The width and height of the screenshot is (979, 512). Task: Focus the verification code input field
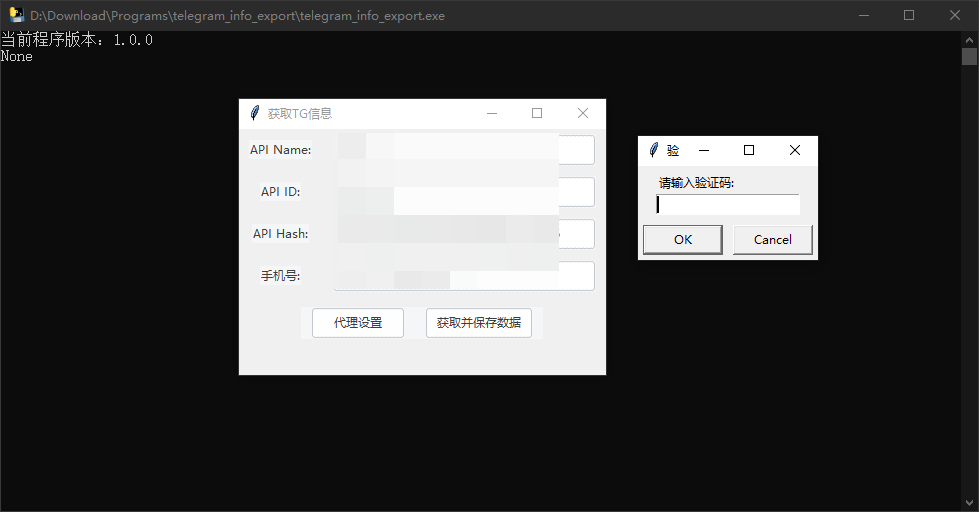[x=728, y=205]
